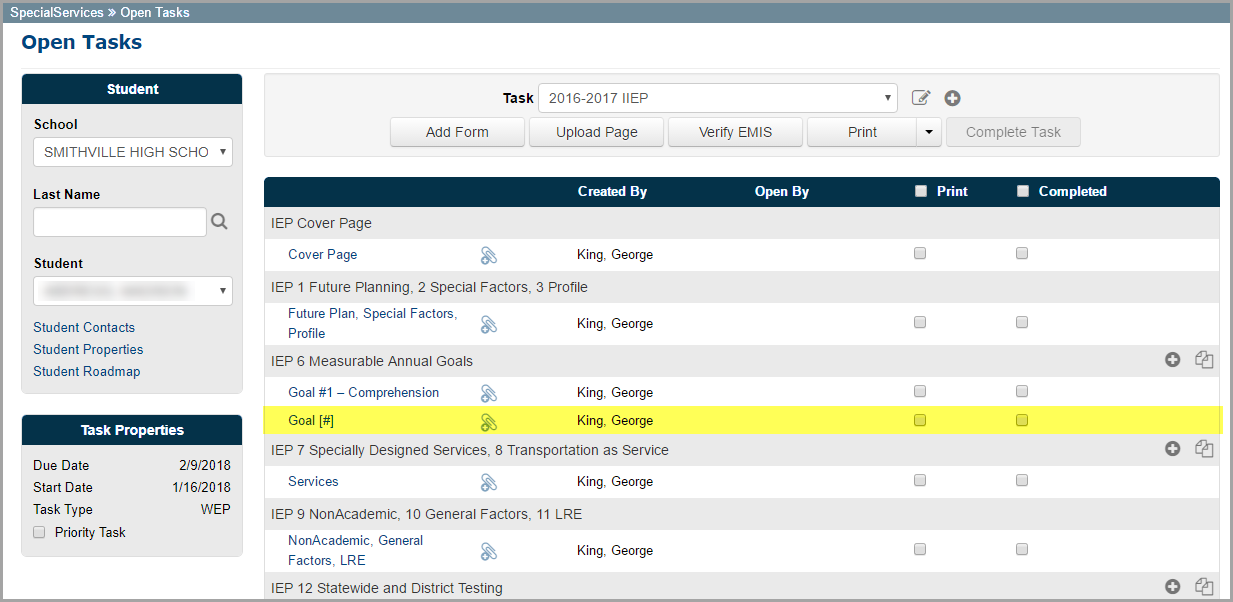This screenshot has width=1233, height=602.
Task: Open the Services form link
Action: point(313,481)
